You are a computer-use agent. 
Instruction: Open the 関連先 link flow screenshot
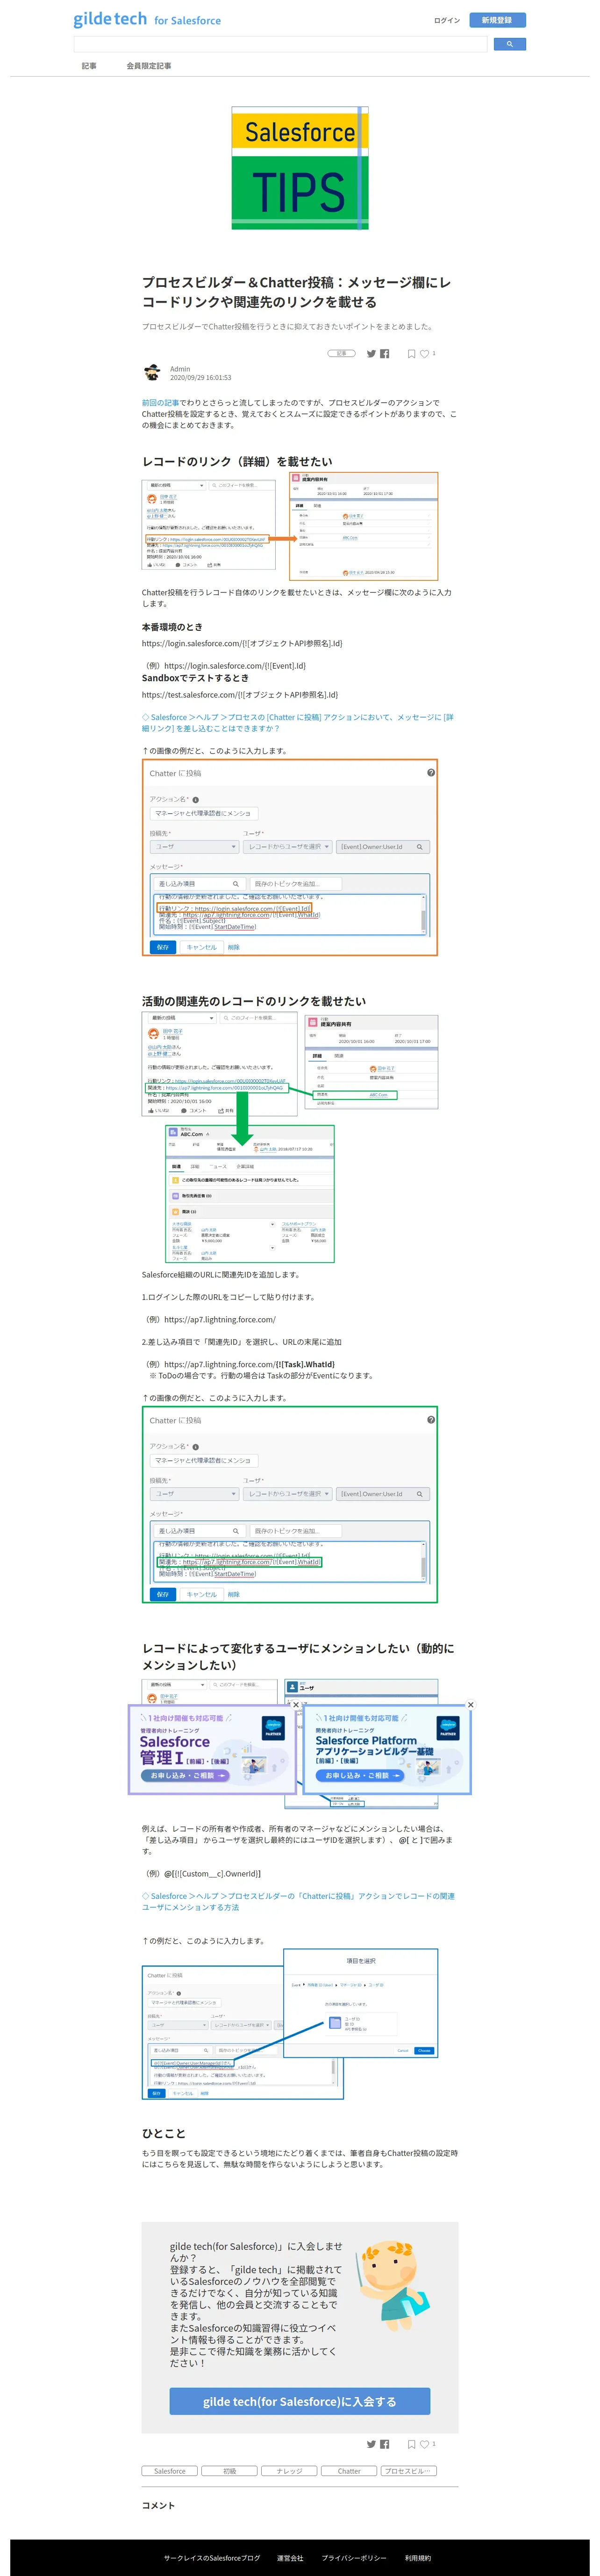pyautogui.click(x=290, y=1137)
